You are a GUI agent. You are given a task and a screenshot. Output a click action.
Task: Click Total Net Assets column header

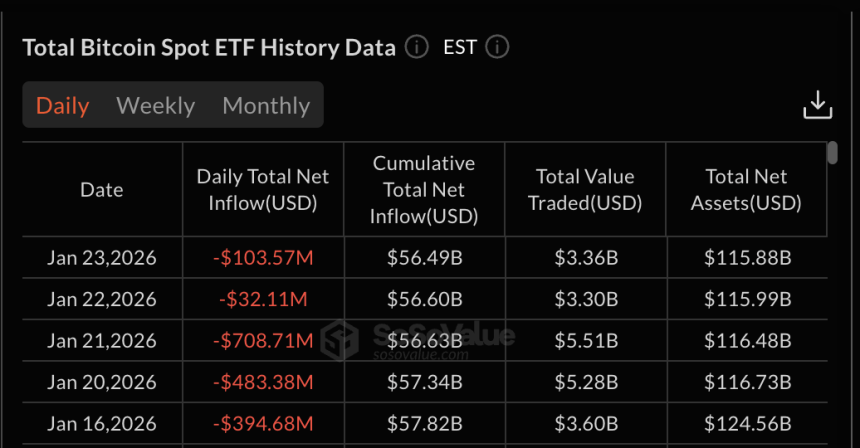click(x=746, y=189)
